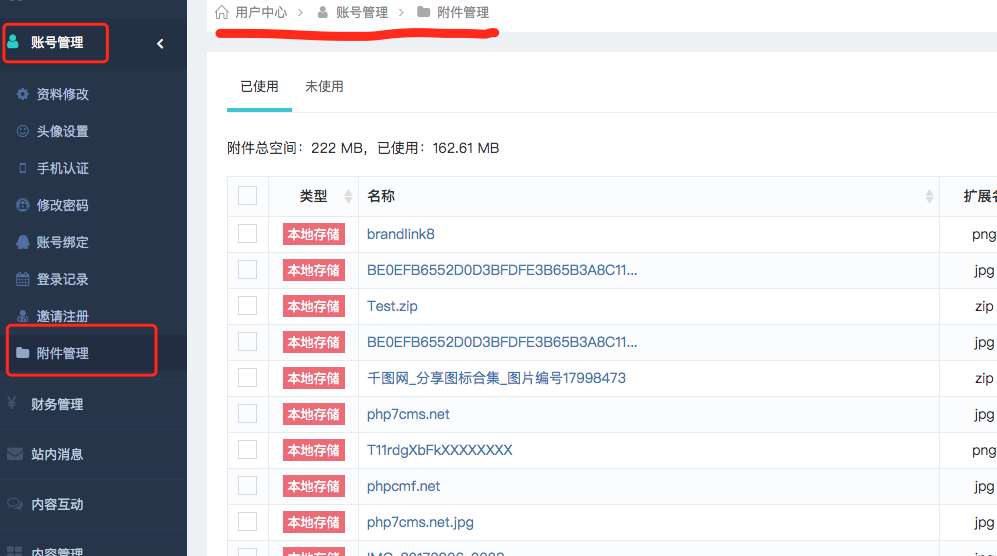
Task: Check the box for php7cms.net.jpg row
Action: tap(247, 522)
